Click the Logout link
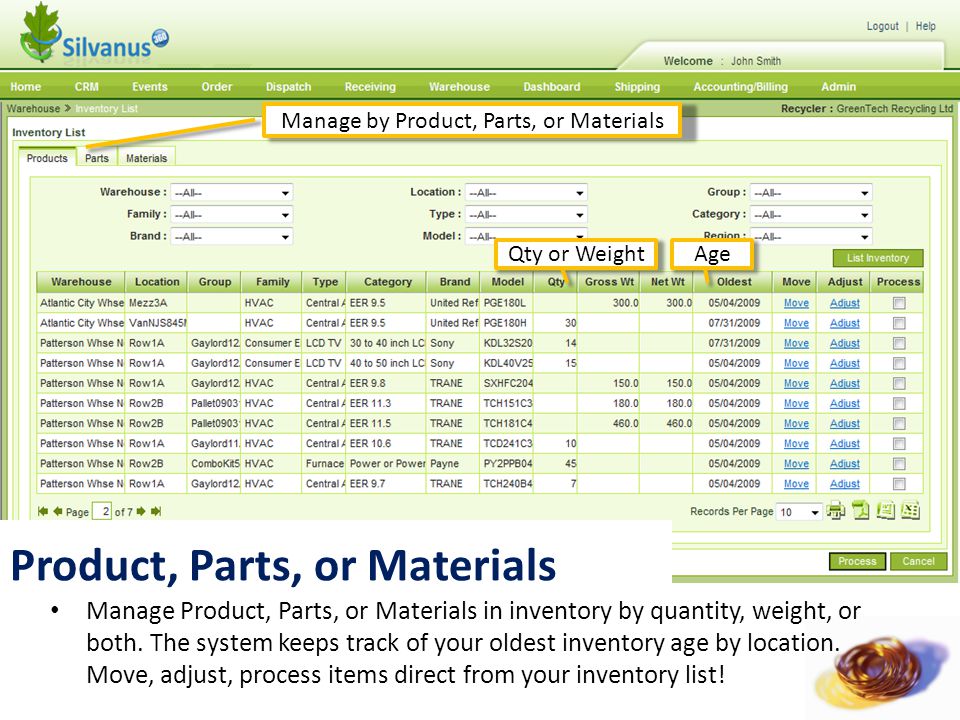 pyautogui.click(x=882, y=26)
